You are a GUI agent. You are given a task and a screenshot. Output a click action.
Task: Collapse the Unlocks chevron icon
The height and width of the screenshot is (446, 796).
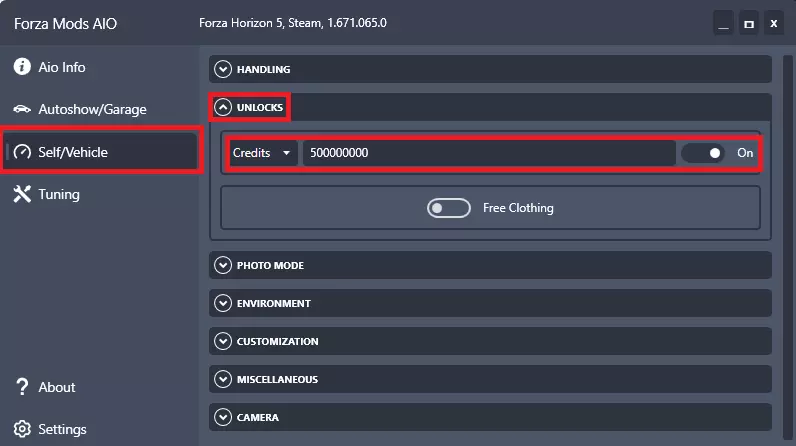pos(223,107)
